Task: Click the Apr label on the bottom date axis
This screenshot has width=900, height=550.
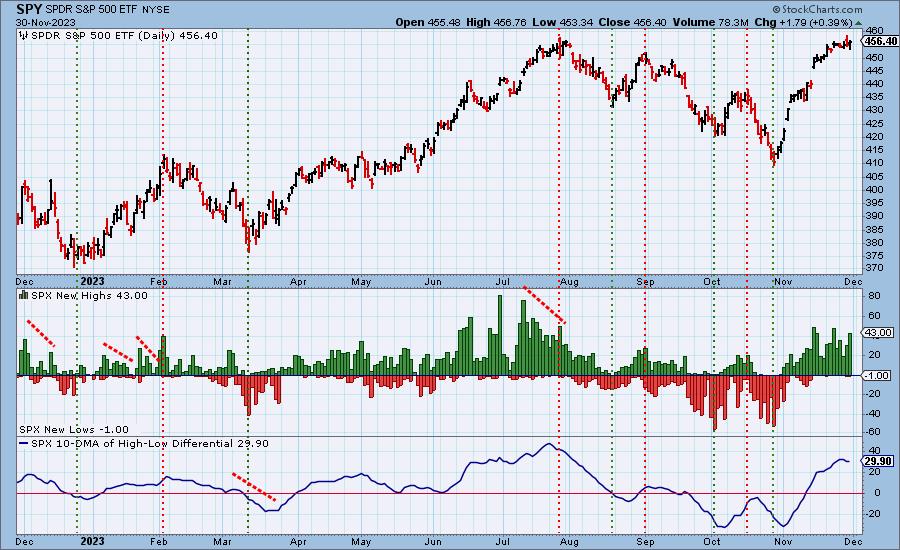Action: click(x=298, y=541)
